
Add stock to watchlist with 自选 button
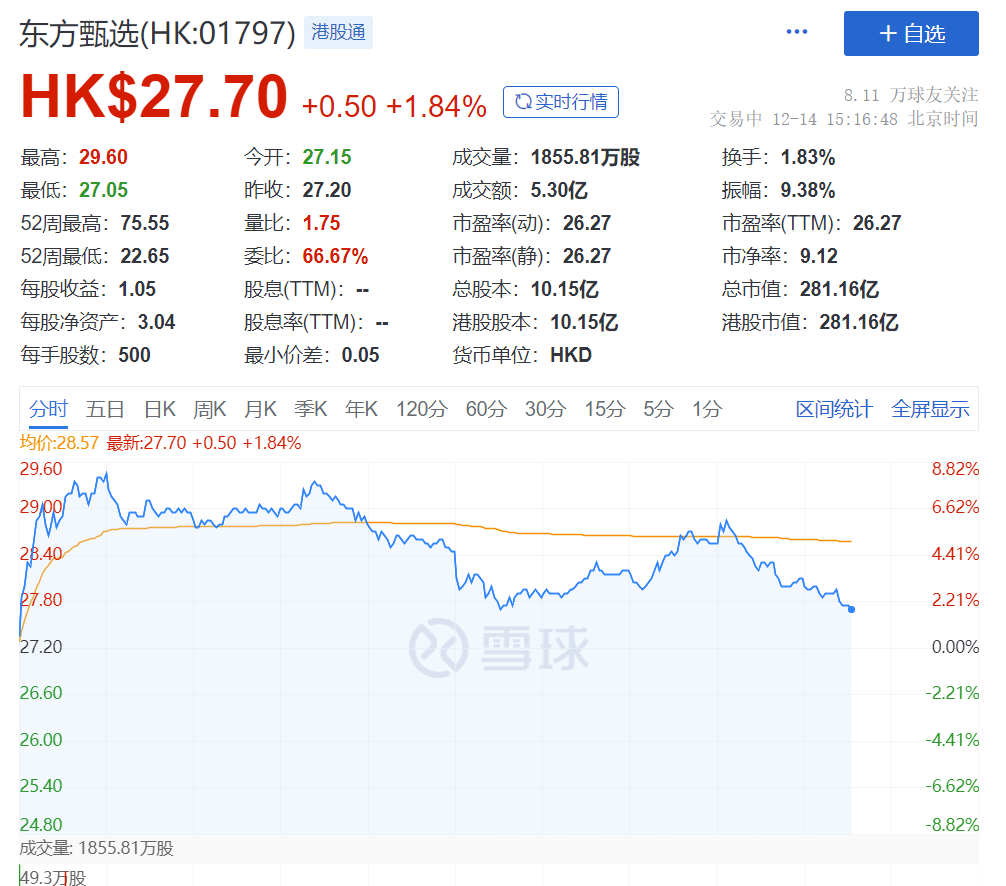pyautogui.click(x=911, y=33)
